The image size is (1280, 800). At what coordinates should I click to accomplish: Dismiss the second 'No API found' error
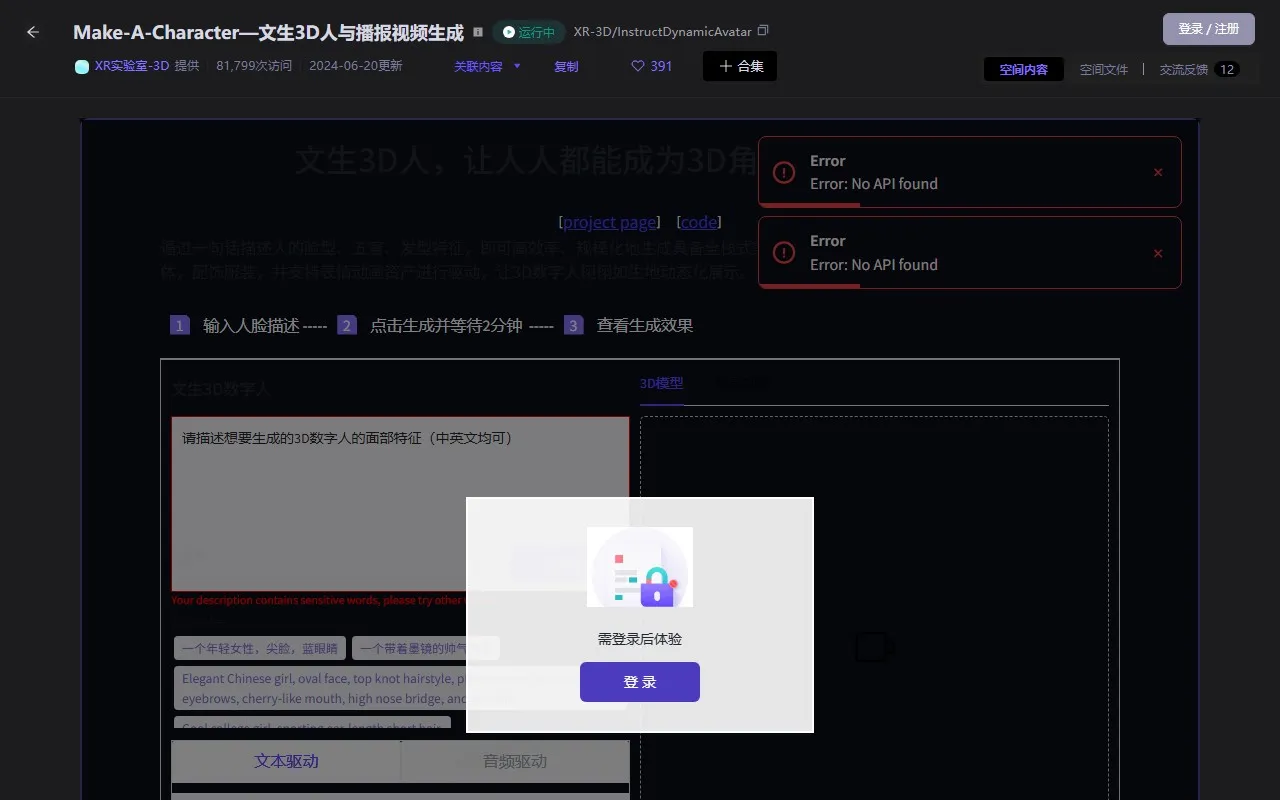coord(1157,253)
